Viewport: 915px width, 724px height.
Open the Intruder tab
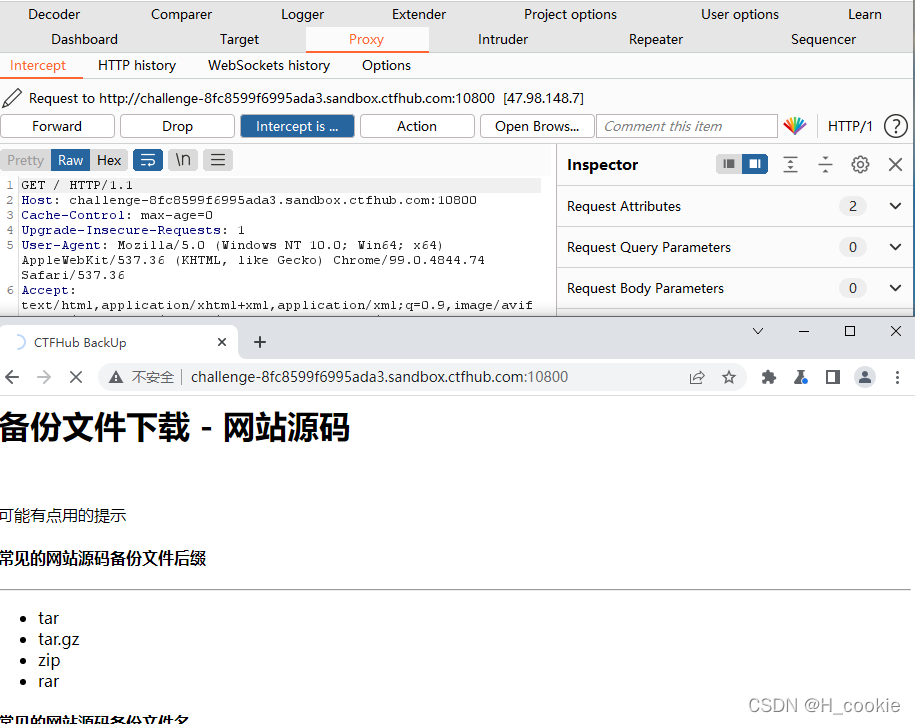click(x=502, y=39)
